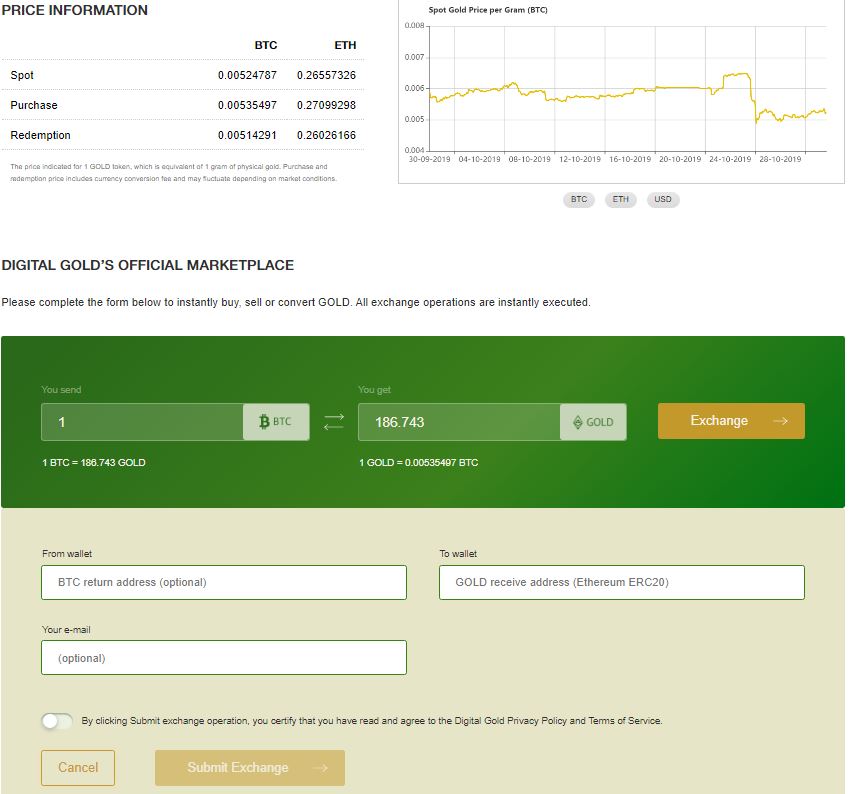The height and width of the screenshot is (794, 850).
Task: Open the GOLD currency selector
Action: [593, 422]
